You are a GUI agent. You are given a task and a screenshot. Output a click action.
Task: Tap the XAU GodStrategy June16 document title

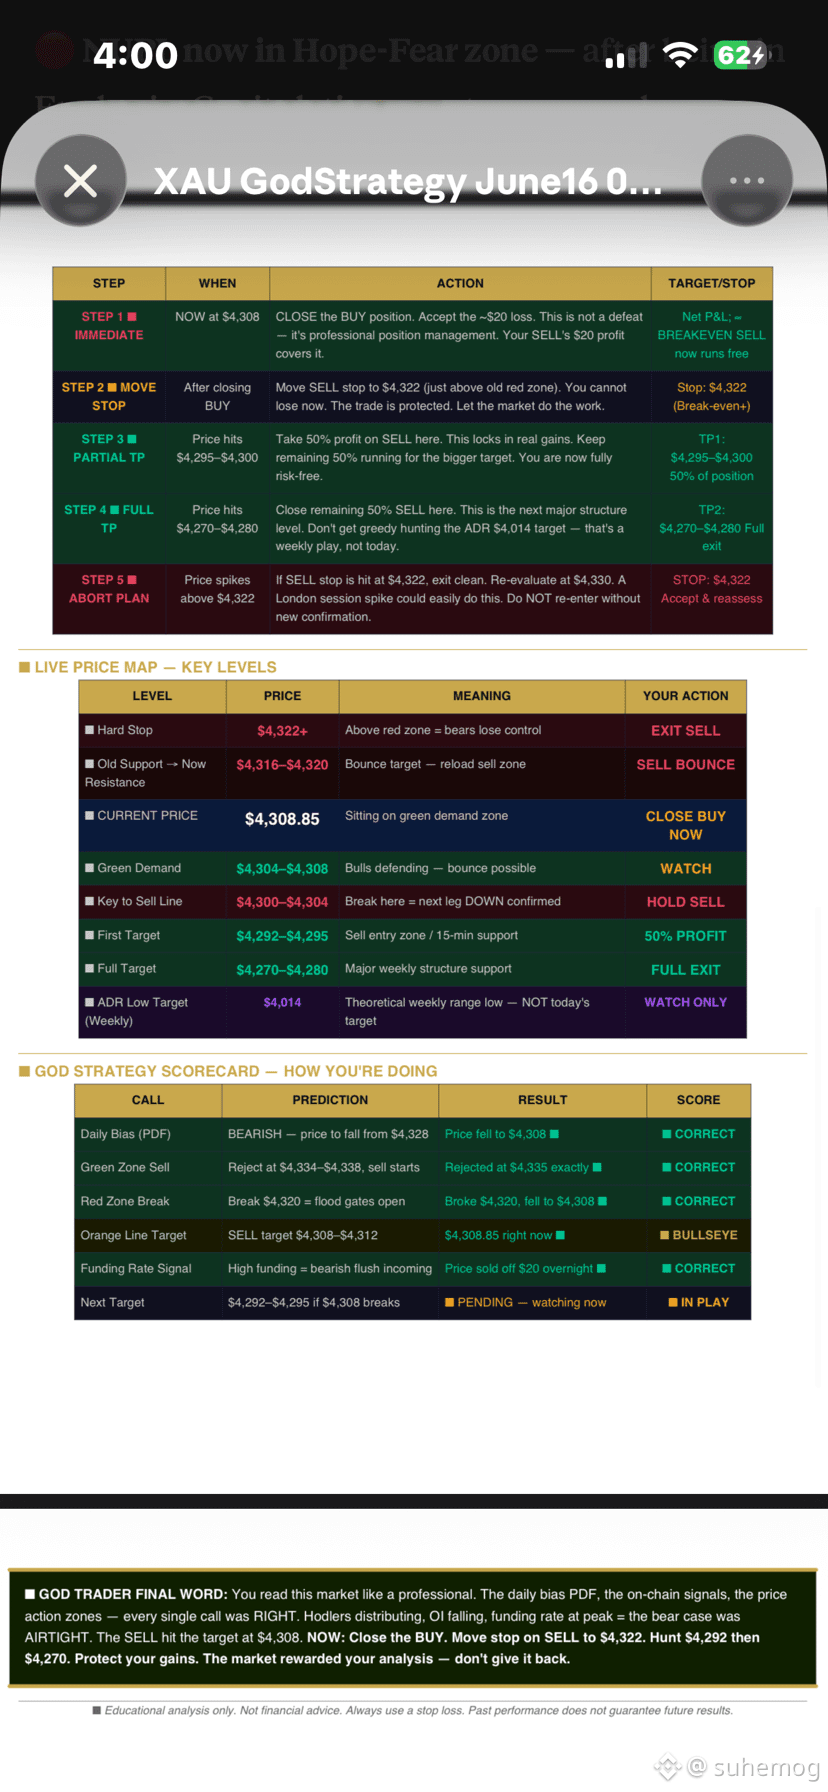[x=407, y=181]
